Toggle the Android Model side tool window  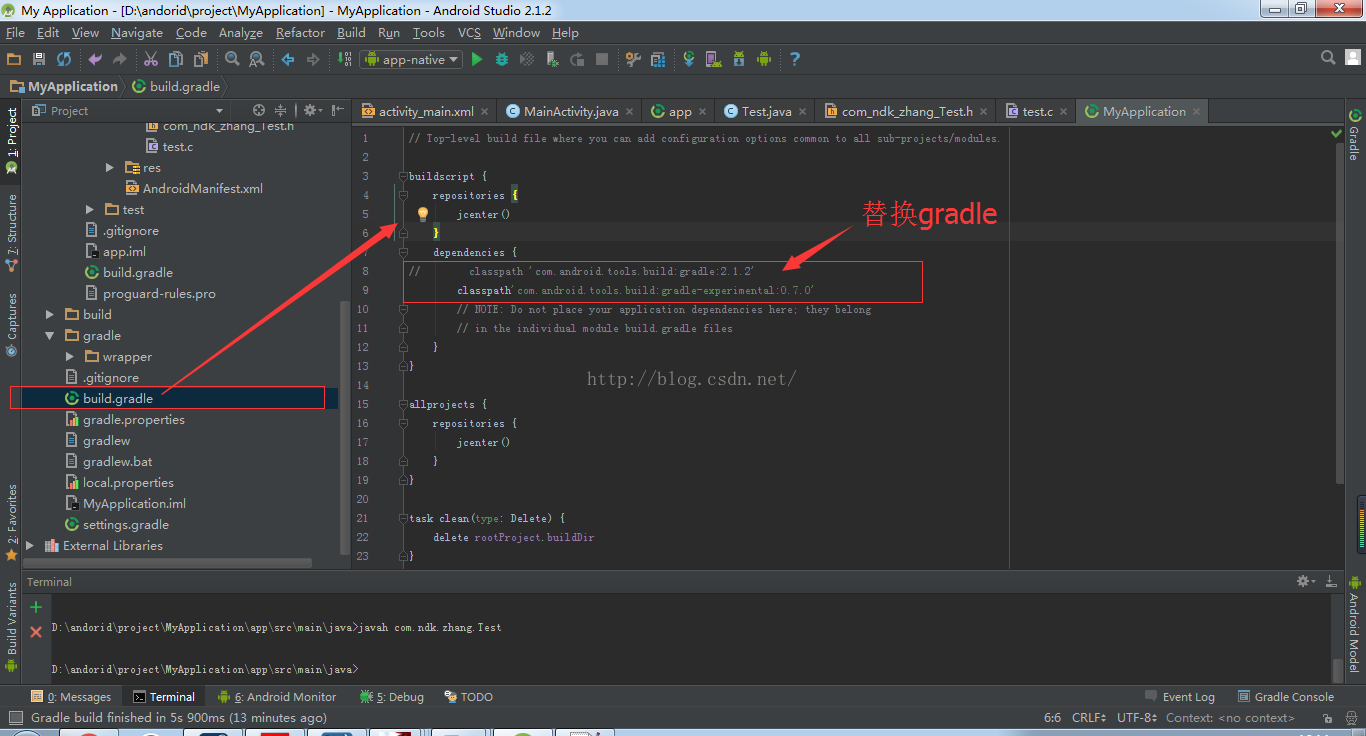point(1354,624)
